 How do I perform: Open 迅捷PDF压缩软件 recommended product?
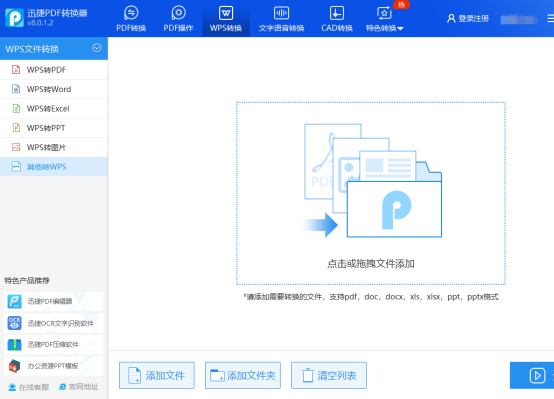pyautogui.click(x=53, y=345)
